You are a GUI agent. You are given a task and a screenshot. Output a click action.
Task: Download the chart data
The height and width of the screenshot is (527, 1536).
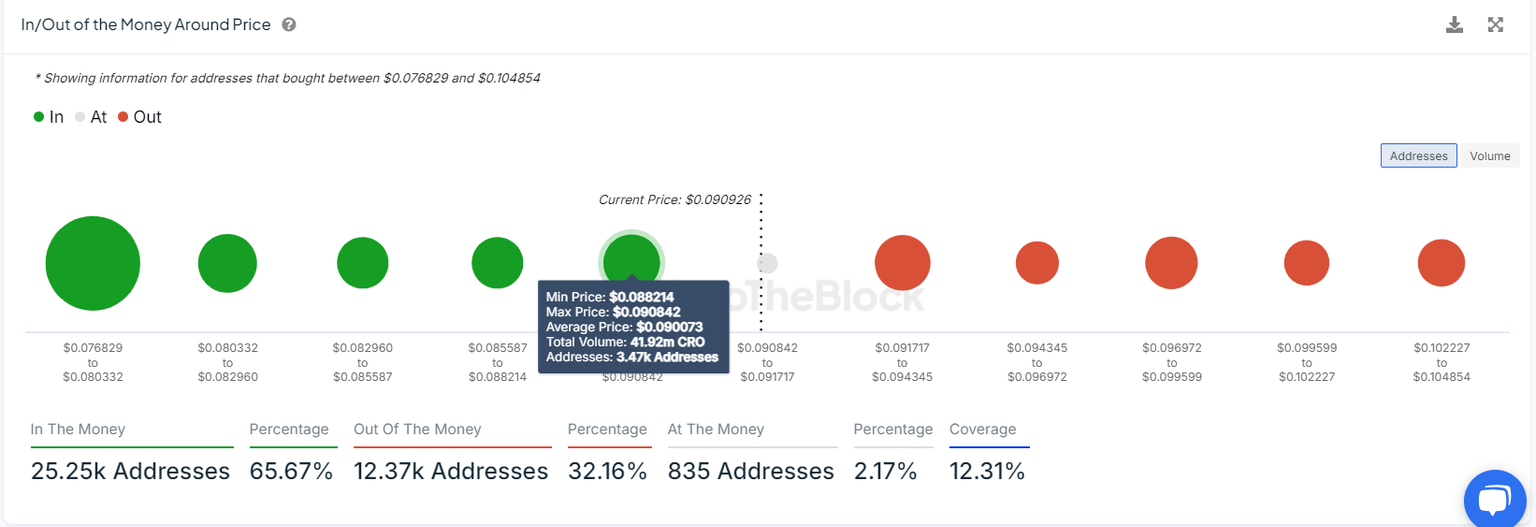tap(1454, 25)
